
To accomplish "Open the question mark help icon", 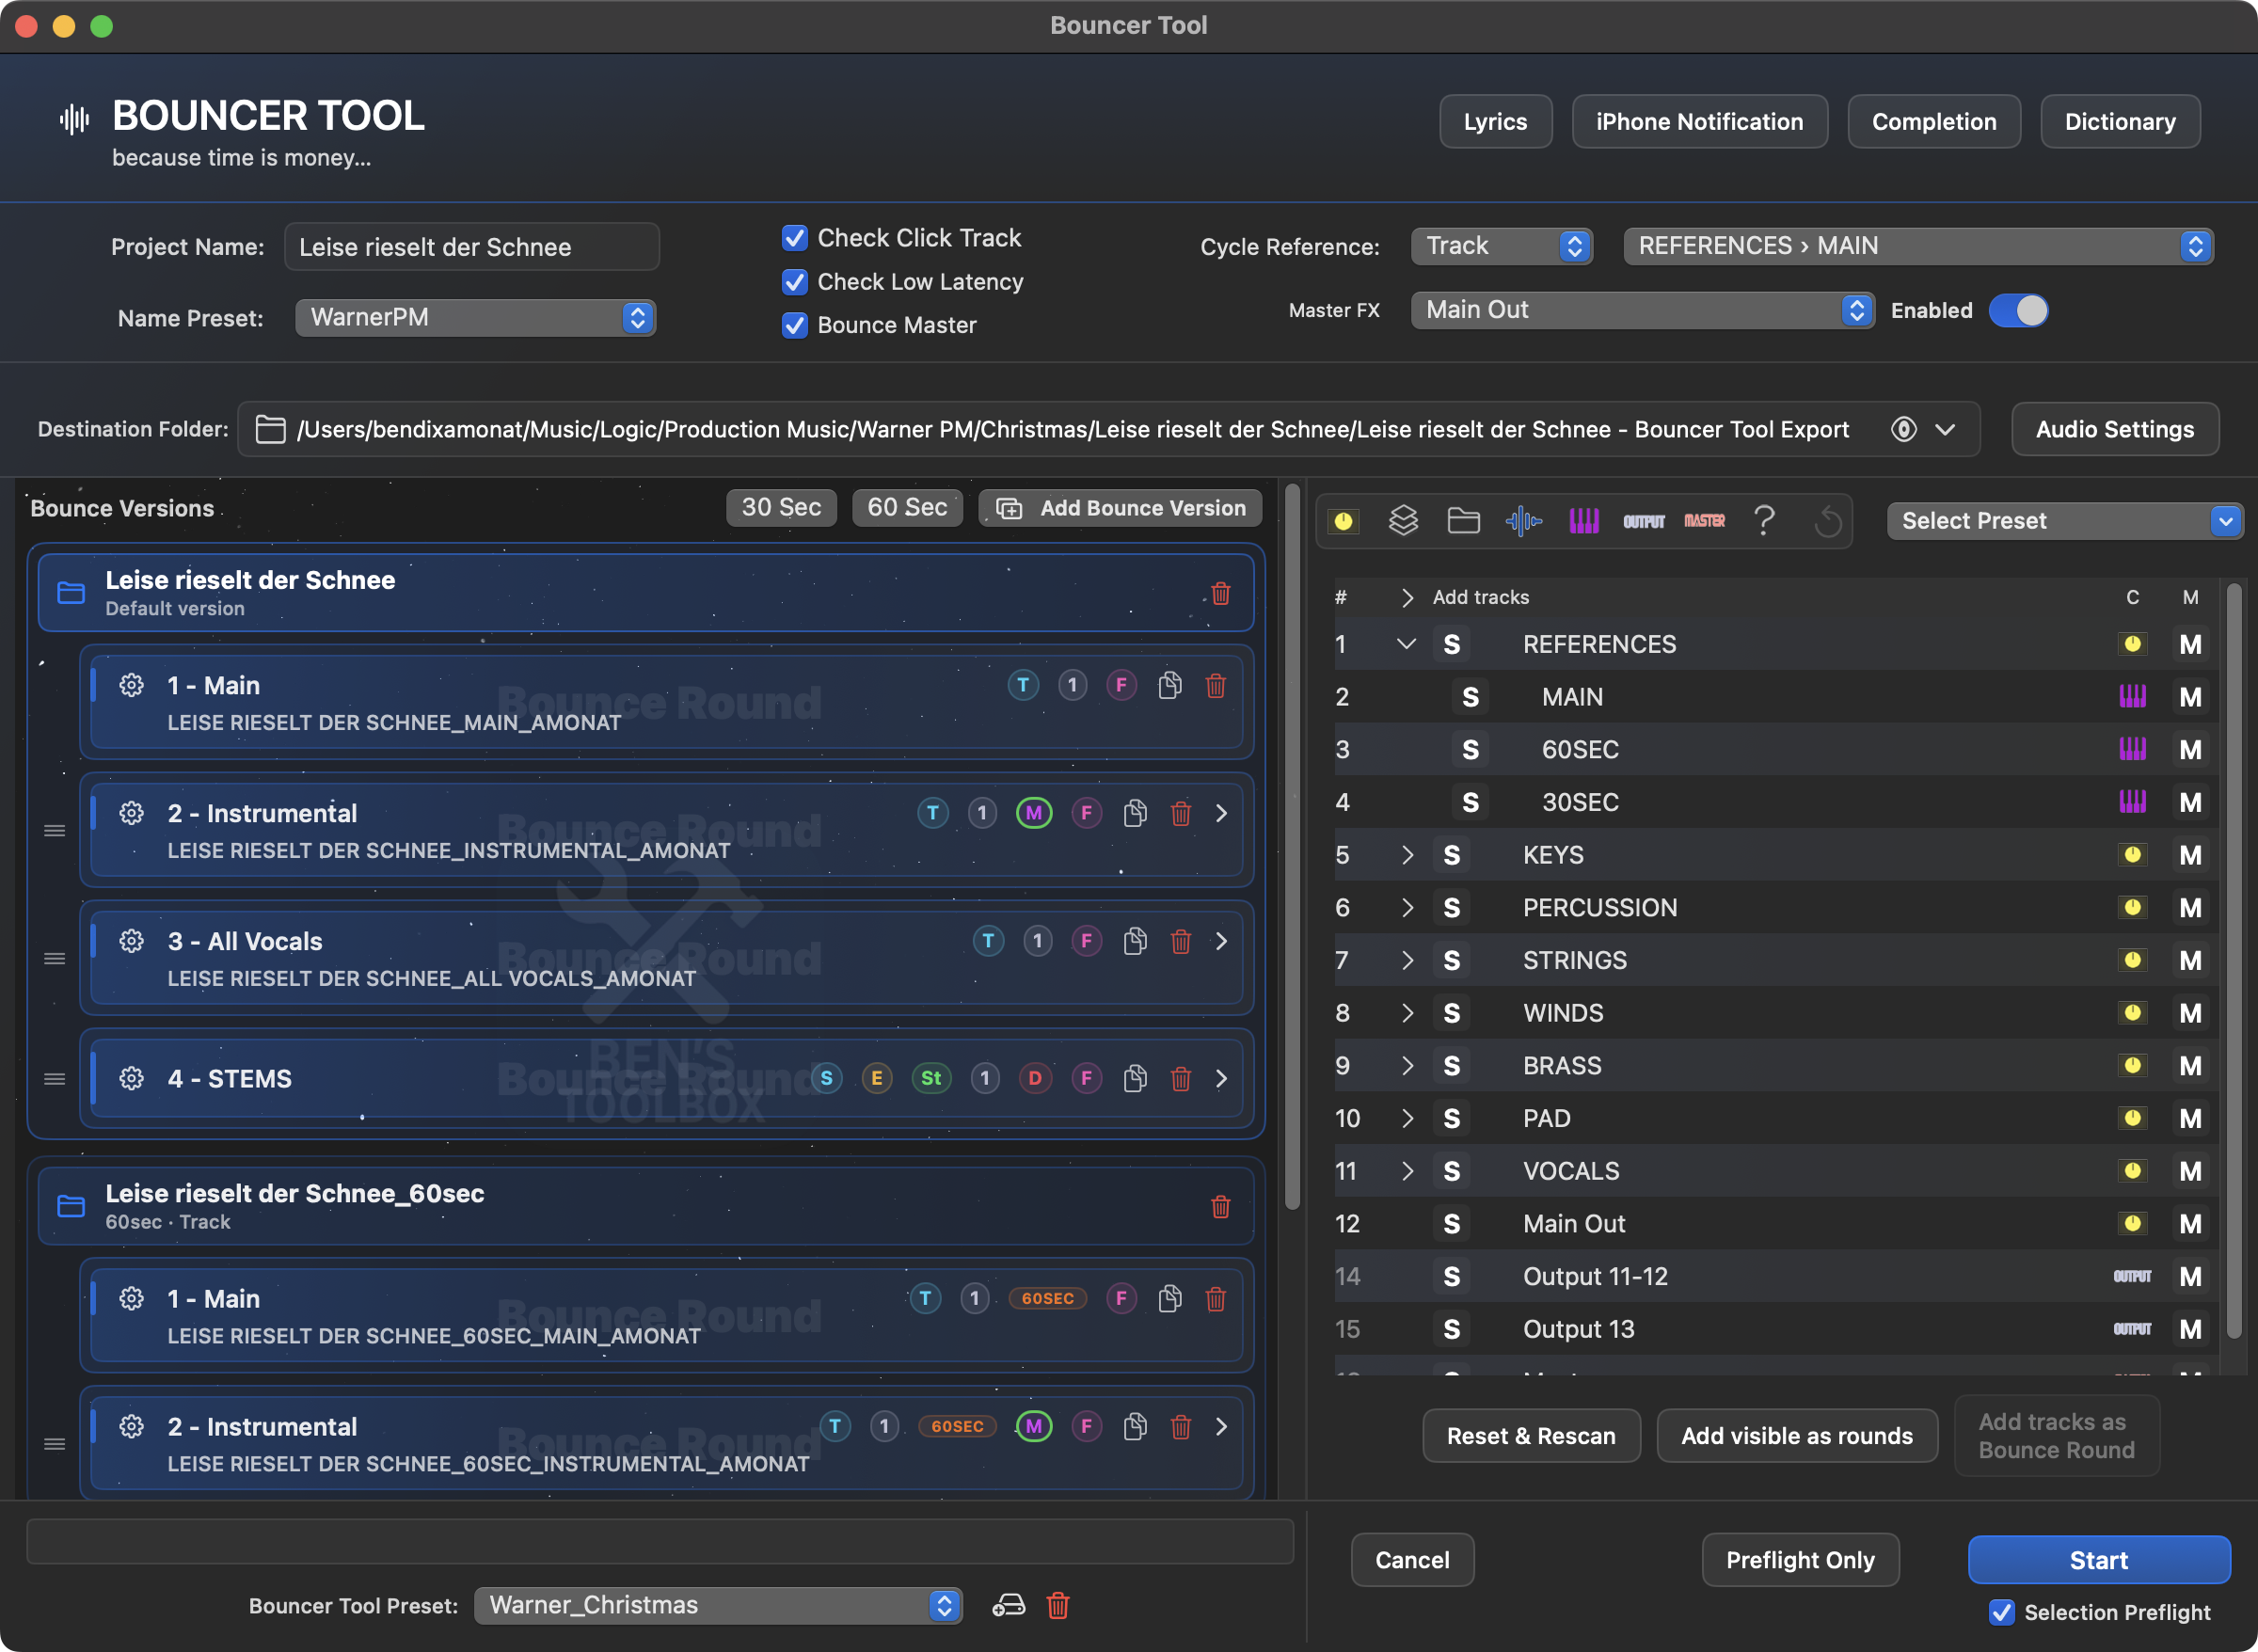I will click(x=1764, y=520).
